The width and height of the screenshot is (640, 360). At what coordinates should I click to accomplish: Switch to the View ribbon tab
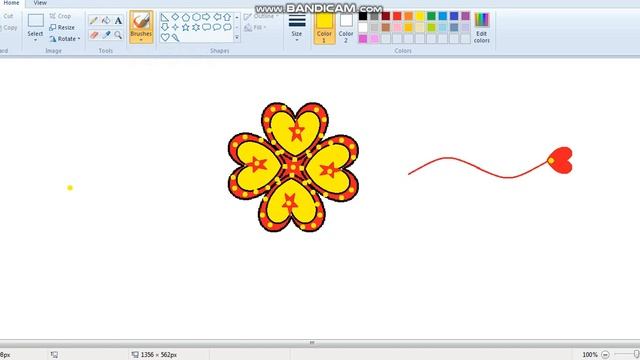click(x=40, y=3)
